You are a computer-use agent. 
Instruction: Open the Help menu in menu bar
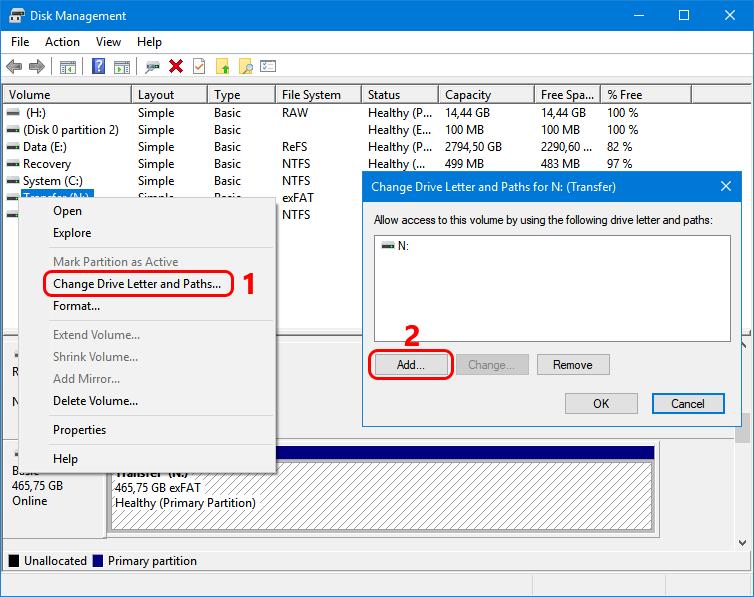click(149, 42)
